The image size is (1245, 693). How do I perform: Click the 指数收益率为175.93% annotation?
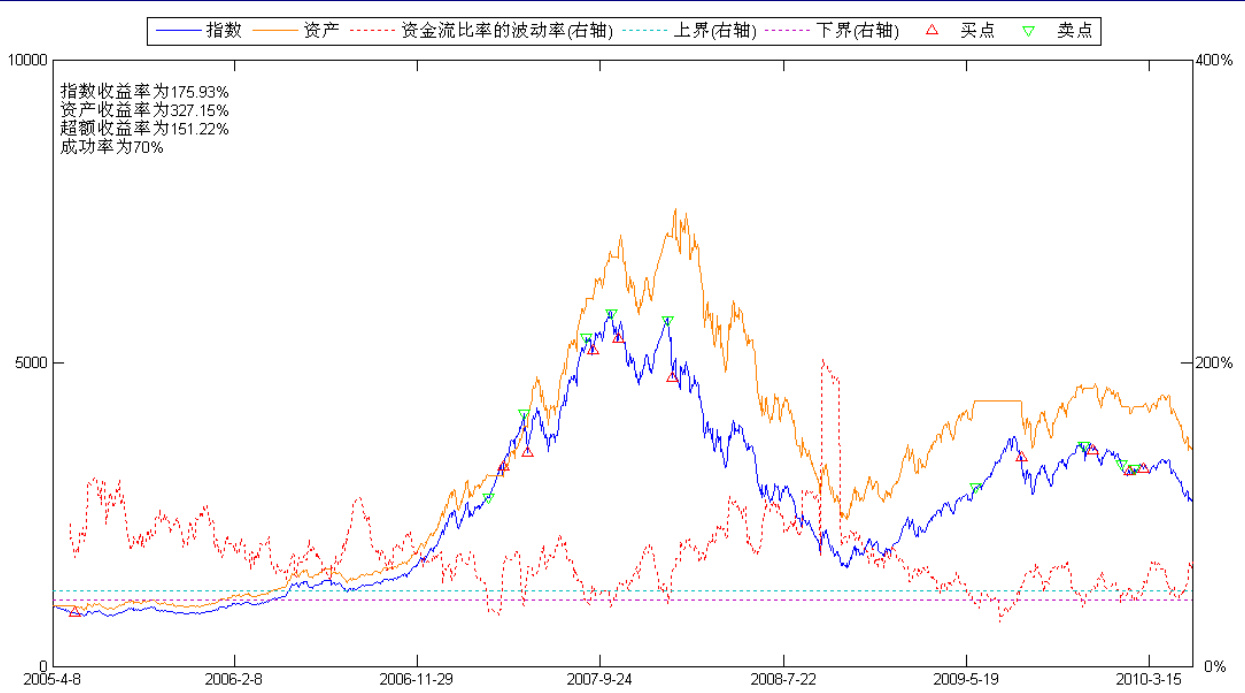(144, 90)
